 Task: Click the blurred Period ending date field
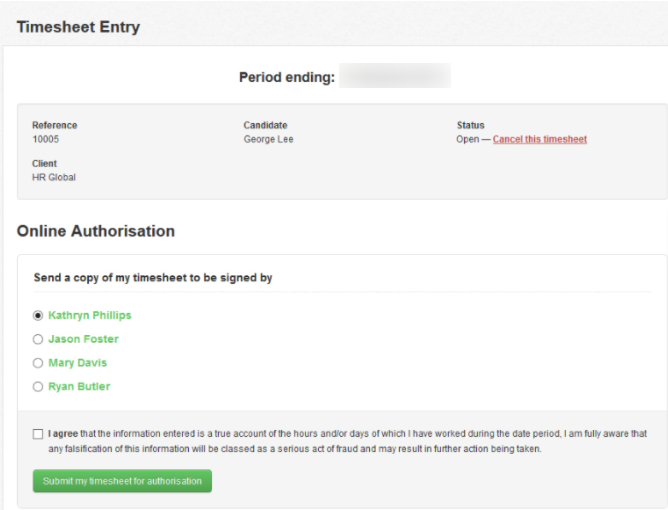tap(395, 76)
